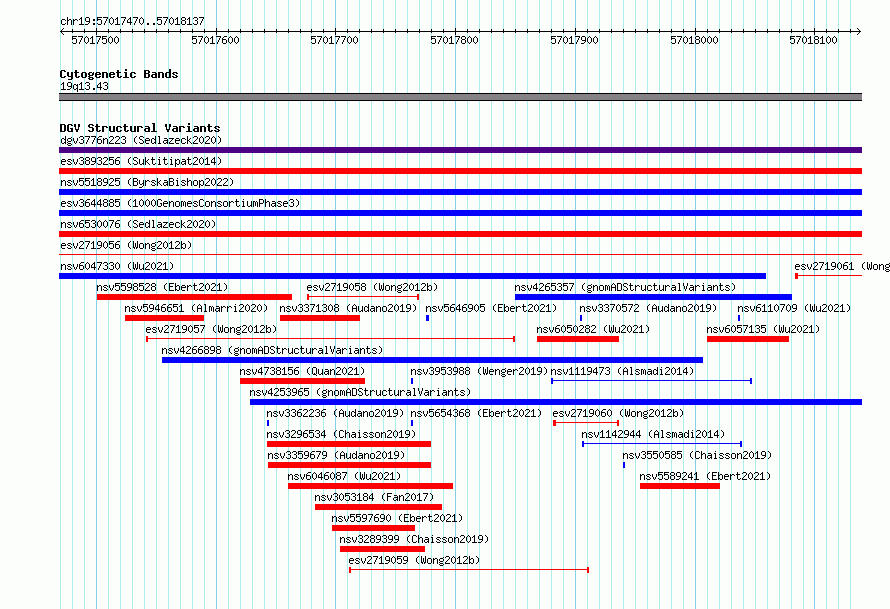
Task: Click nsv4253965 (gnomADStructuralVariants) label
Action: point(360,392)
